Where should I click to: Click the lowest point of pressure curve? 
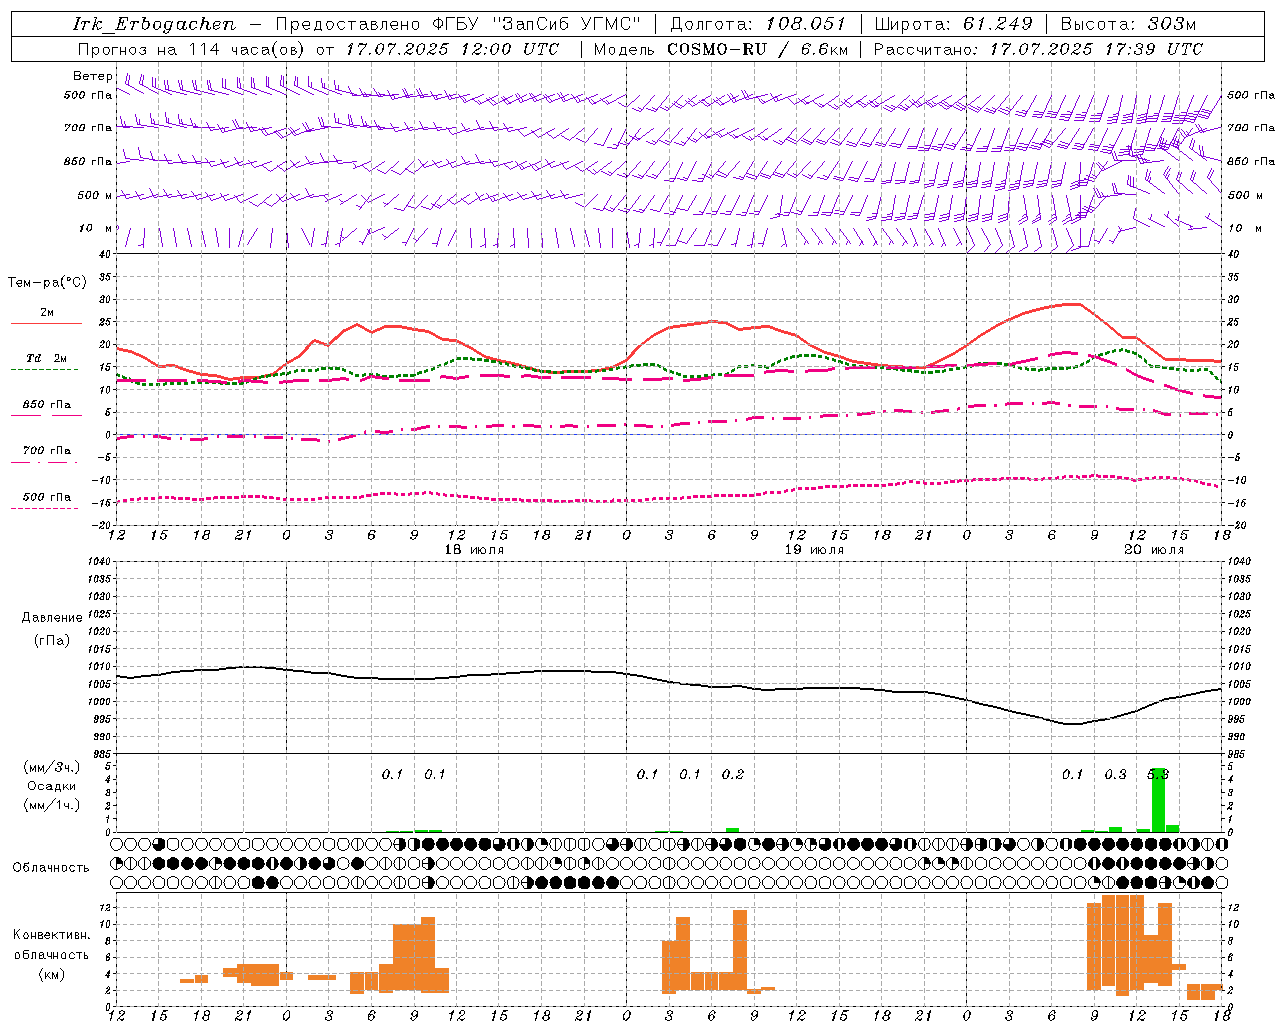coord(1072,724)
